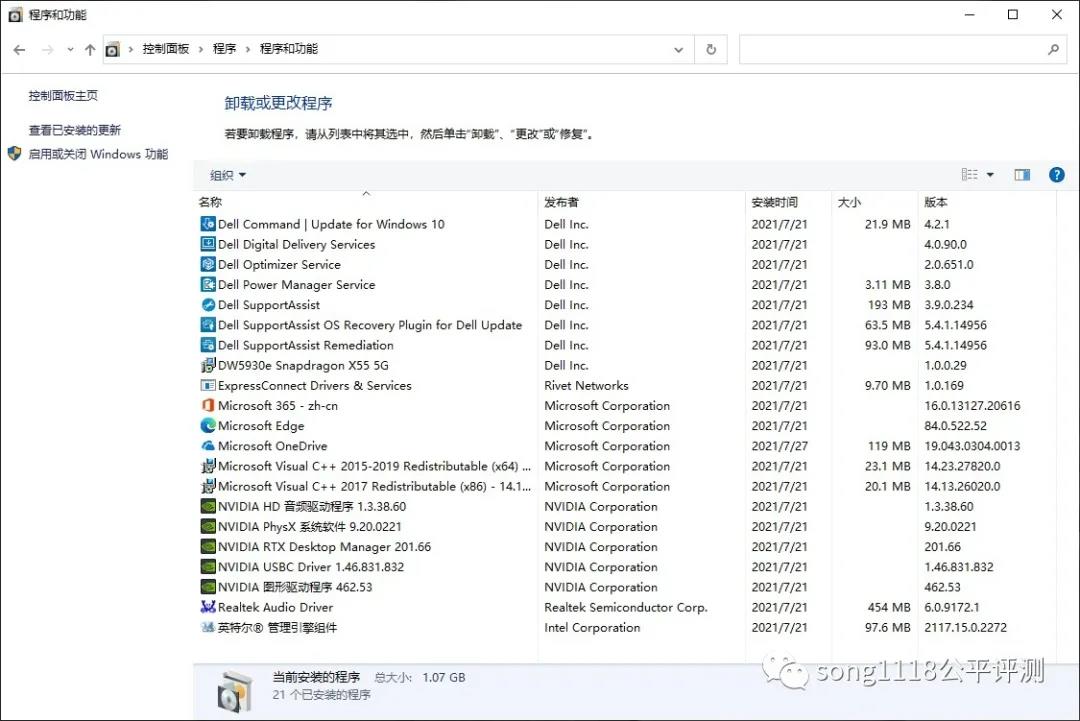Click the 英特尔 管理引擎组件 icon
1080x721 pixels.
[x=208, y=627]
